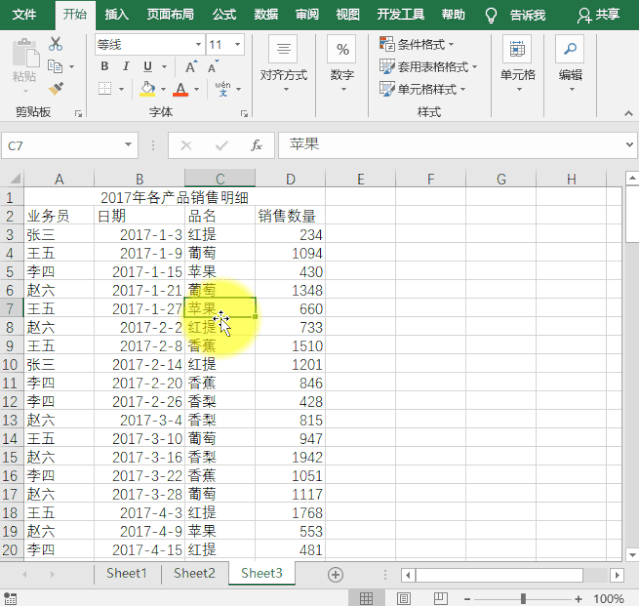639x606 pixels.
Task: Click the Cut scissors icon
Action: point(55,44)
